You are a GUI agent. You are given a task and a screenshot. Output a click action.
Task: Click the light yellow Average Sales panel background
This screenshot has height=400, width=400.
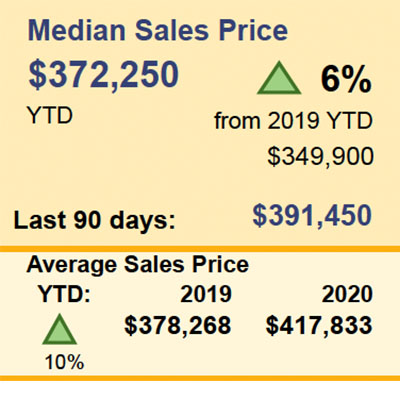click(200, 314)
